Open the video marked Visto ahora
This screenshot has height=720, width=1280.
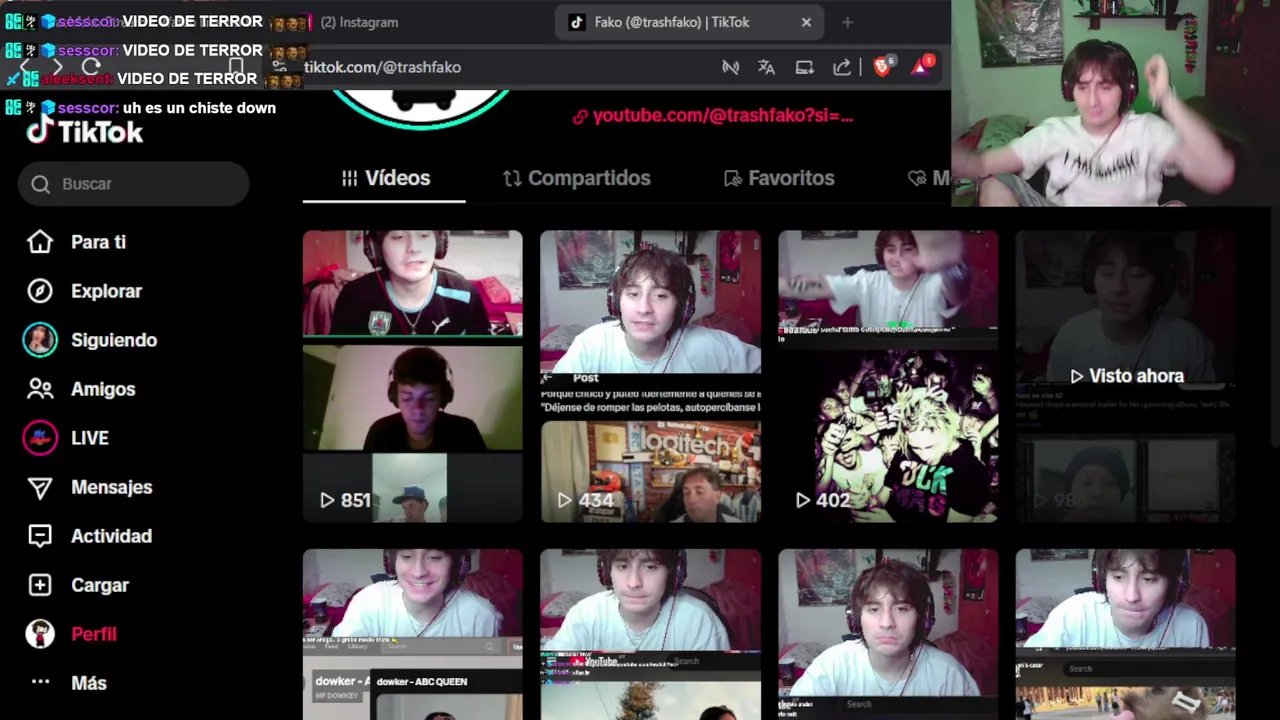point(1126,376)
